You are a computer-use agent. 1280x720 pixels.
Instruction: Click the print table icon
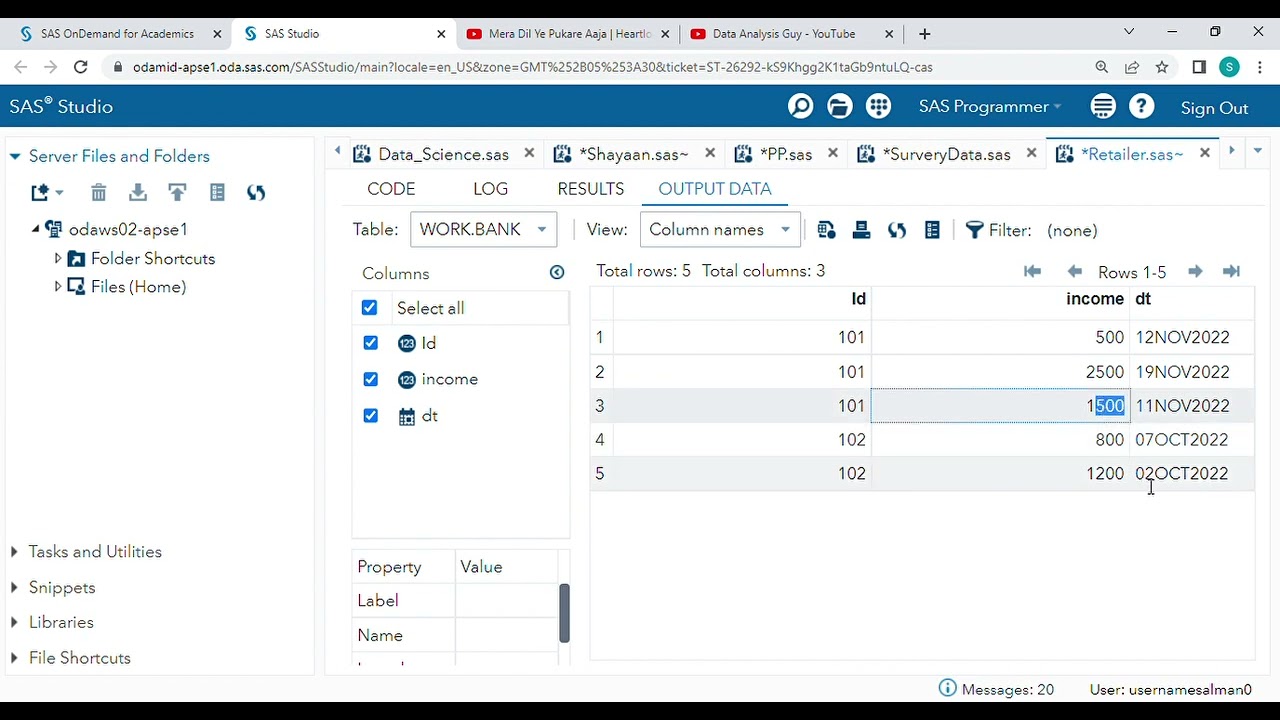(861, 230)
